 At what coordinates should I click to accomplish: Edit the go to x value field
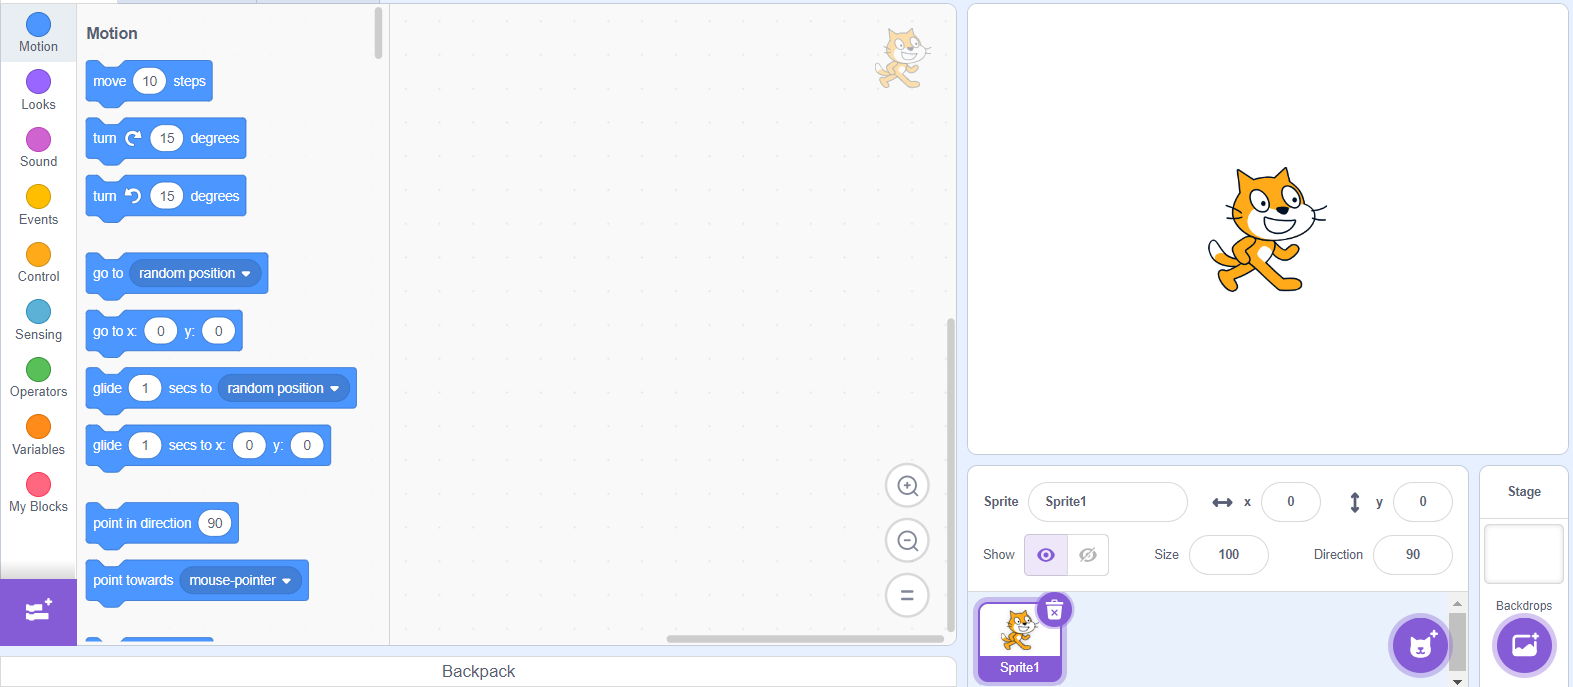[160, 331]
